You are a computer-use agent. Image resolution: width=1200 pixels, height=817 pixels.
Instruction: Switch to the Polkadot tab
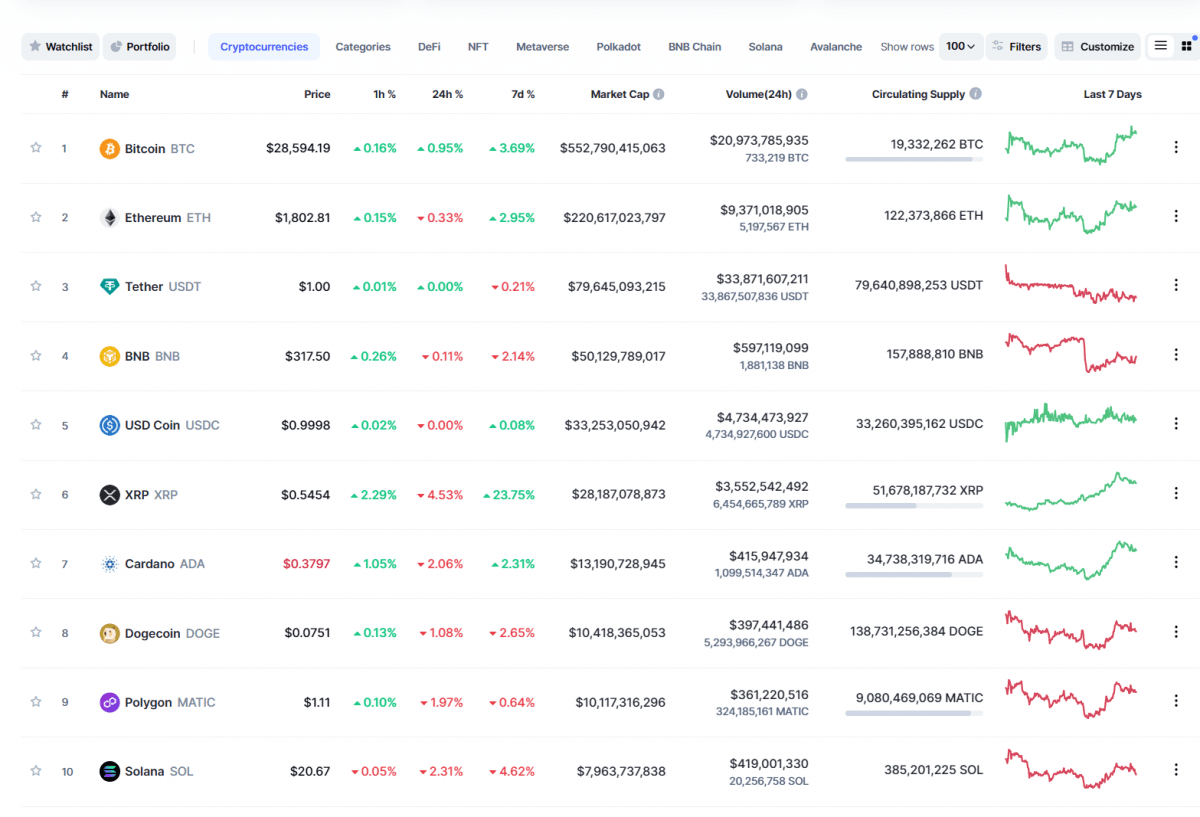[619, 47]
